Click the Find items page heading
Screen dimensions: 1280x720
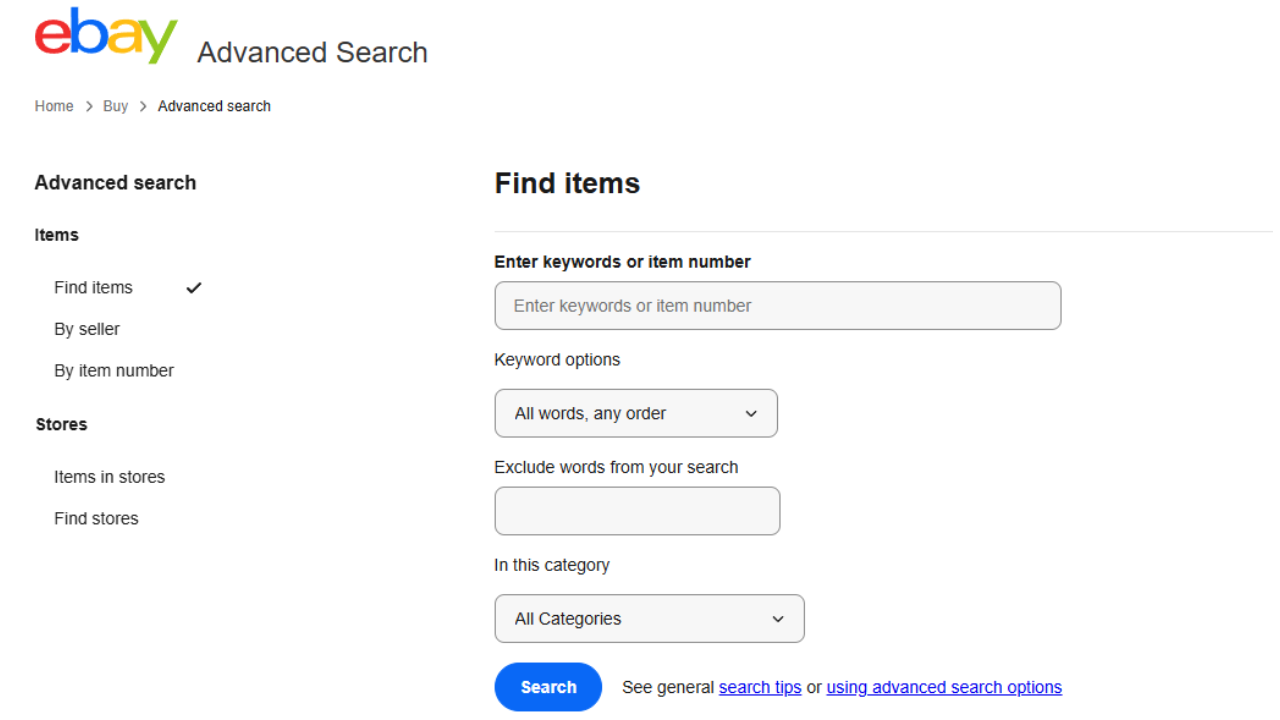tap(567, 183)
